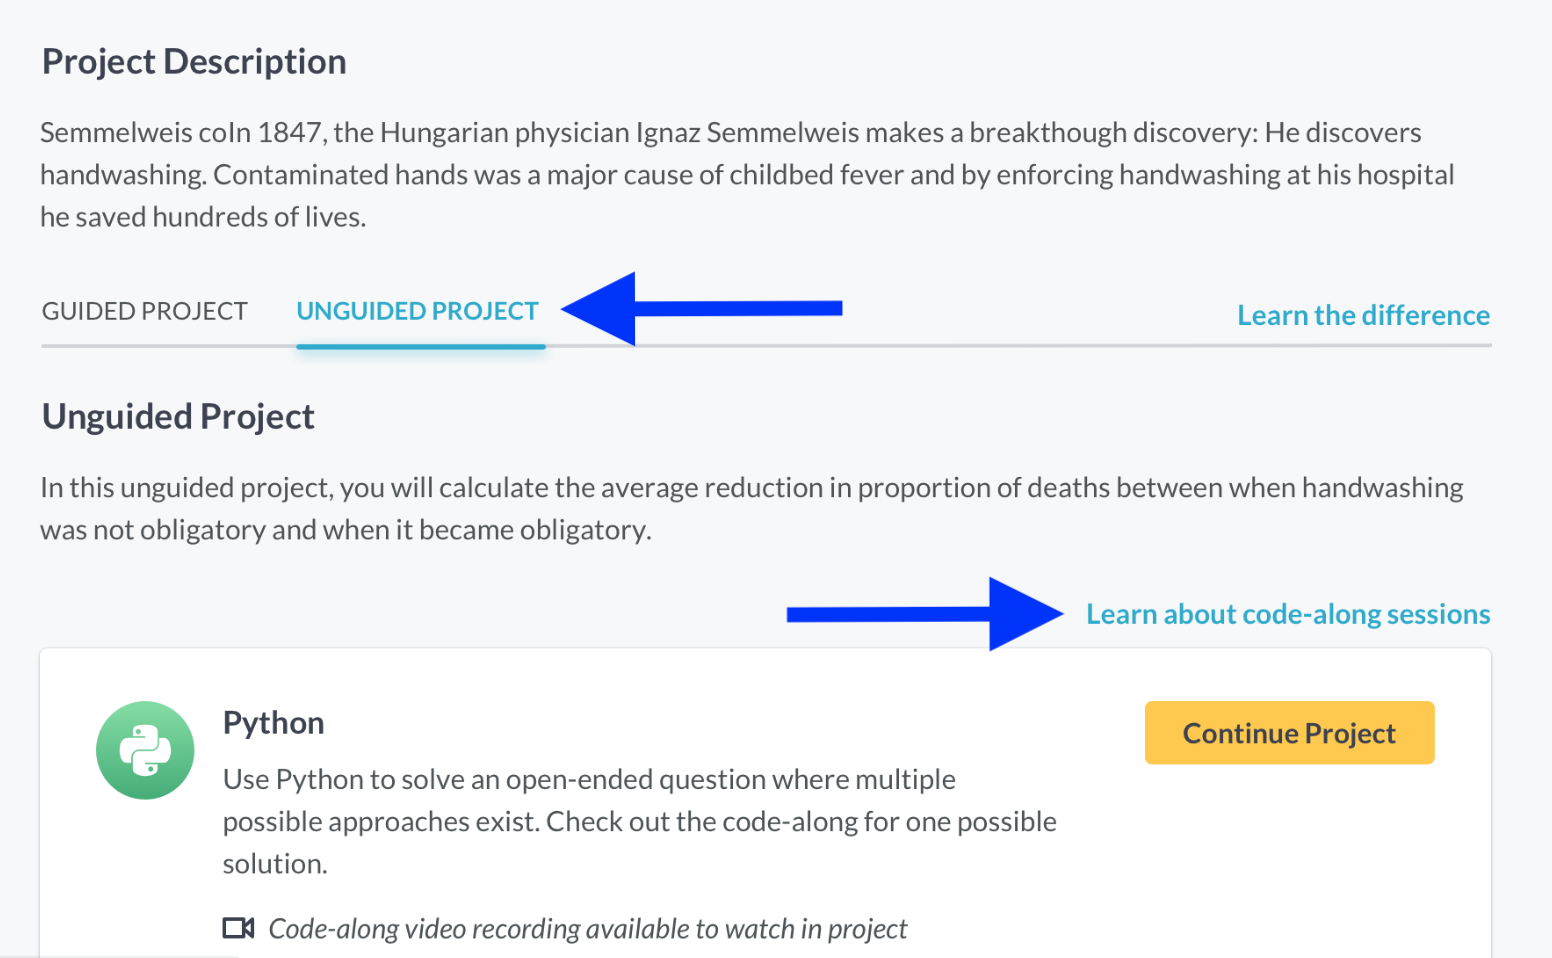Click the Python title in the card
1552x958 pixels.
pos(273,722)
